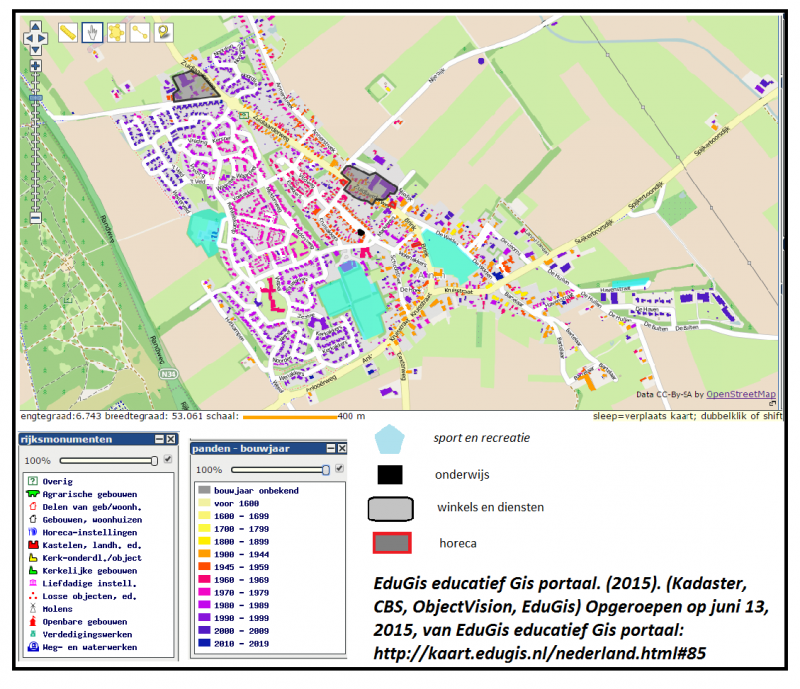
Task: Click the rijksmonumenten panel title bar
Action: tap(87, 439)
